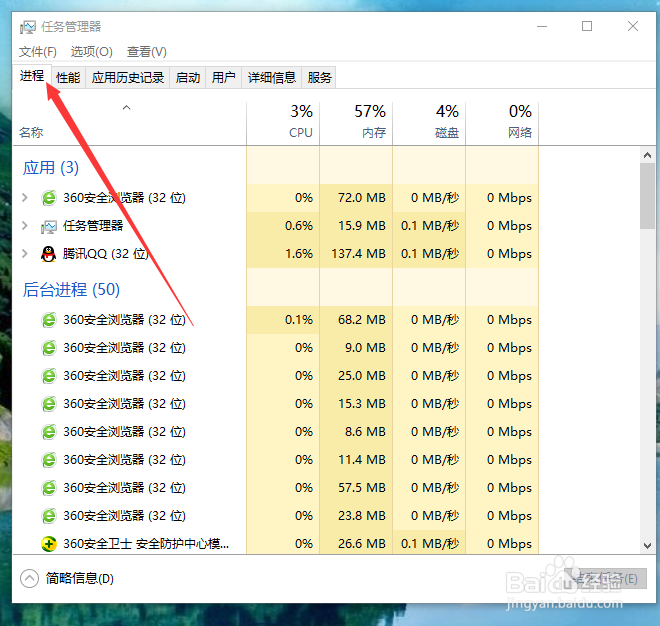Screen dimensions: 660x626
Task: Click the 0.1 MB/秒 disk value of 腾讯QQ
Action: (x=430, y=253)
